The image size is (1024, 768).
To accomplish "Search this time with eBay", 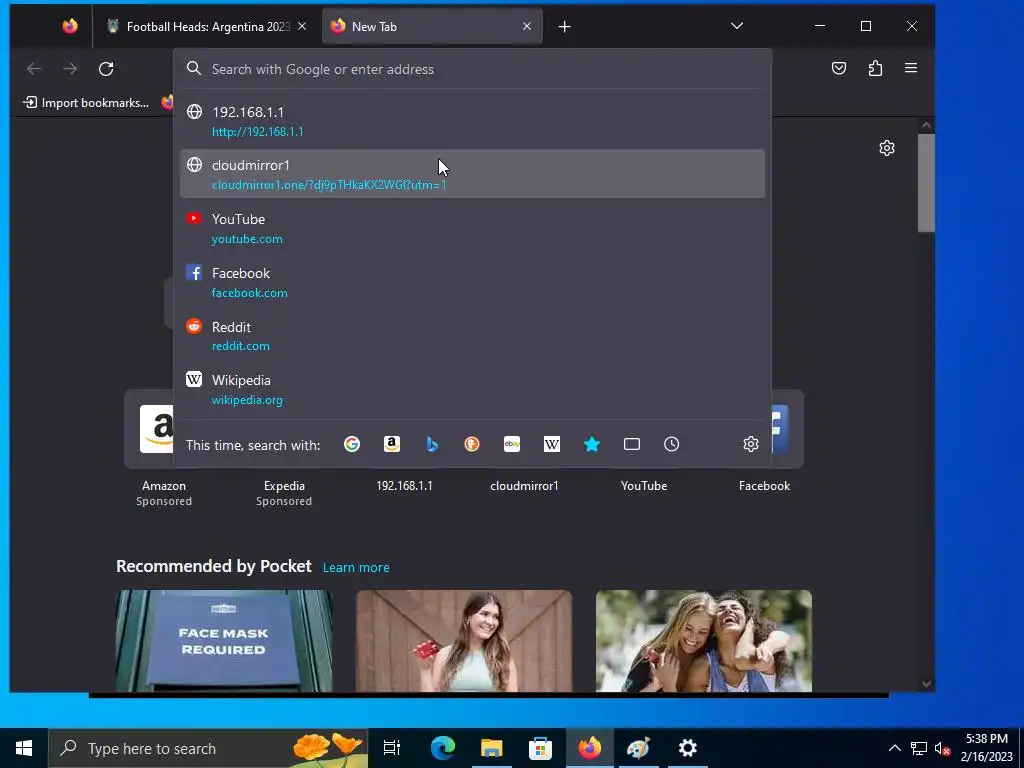I will [x=512, y=444].
